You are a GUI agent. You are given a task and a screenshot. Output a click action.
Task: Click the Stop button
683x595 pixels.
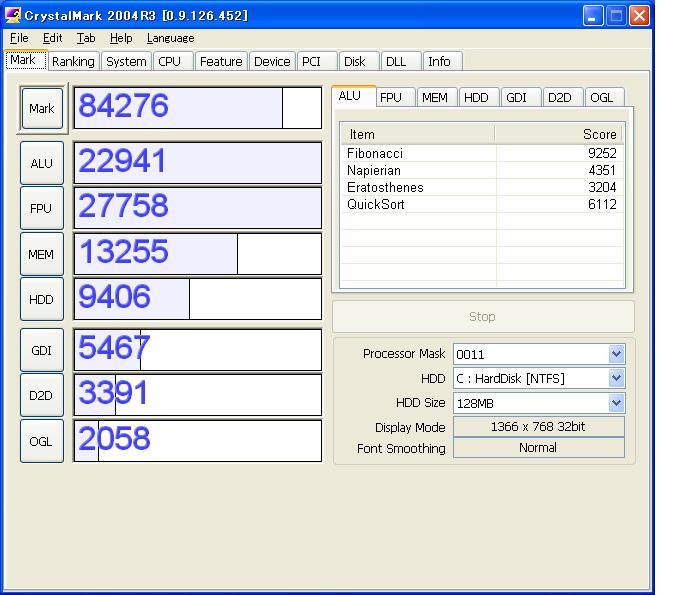[483, 317]
